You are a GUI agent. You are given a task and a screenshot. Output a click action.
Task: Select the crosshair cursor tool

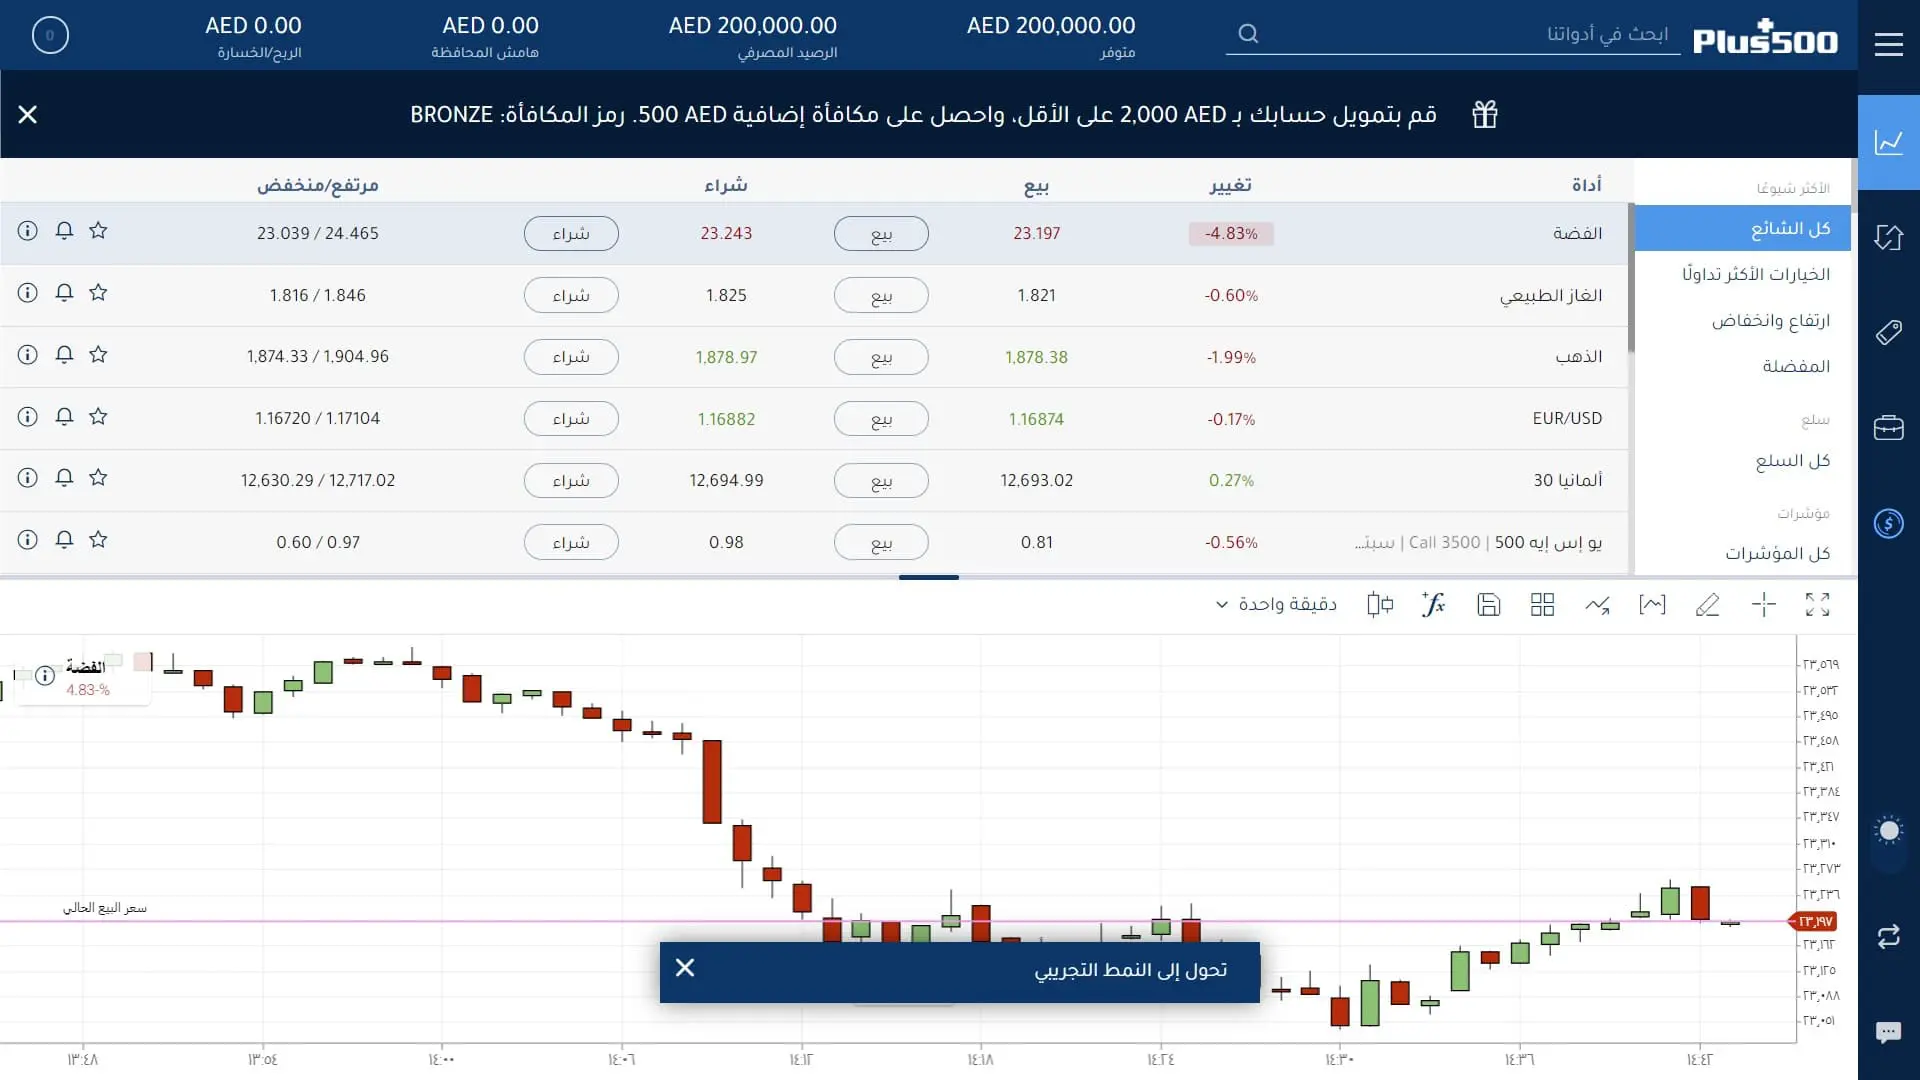(1763, 605)
